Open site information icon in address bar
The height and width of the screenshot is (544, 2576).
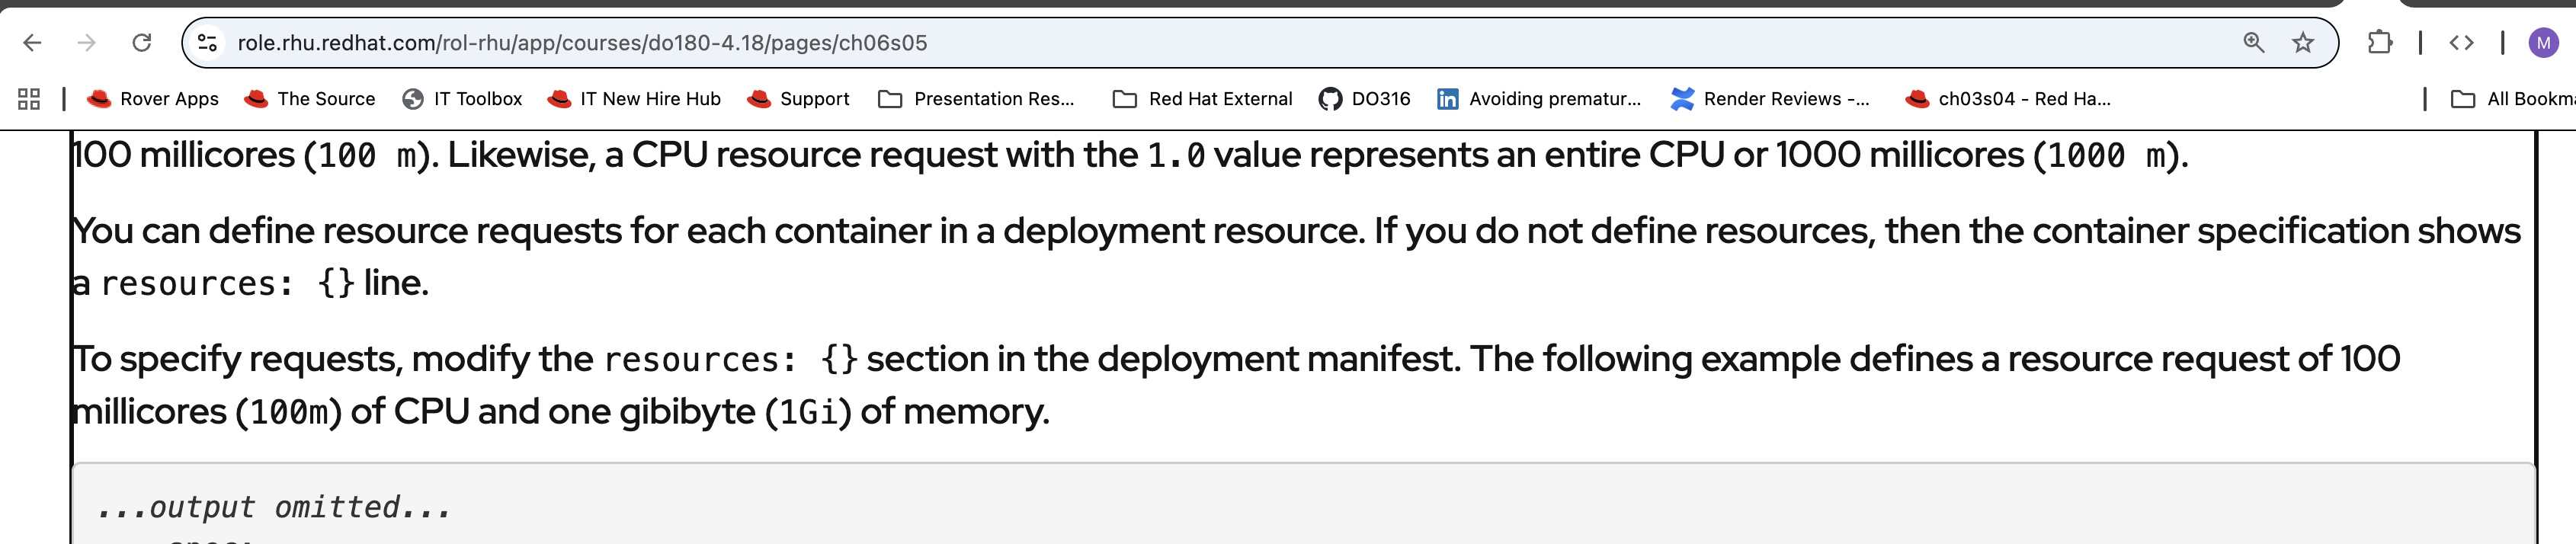pos(207,43)
